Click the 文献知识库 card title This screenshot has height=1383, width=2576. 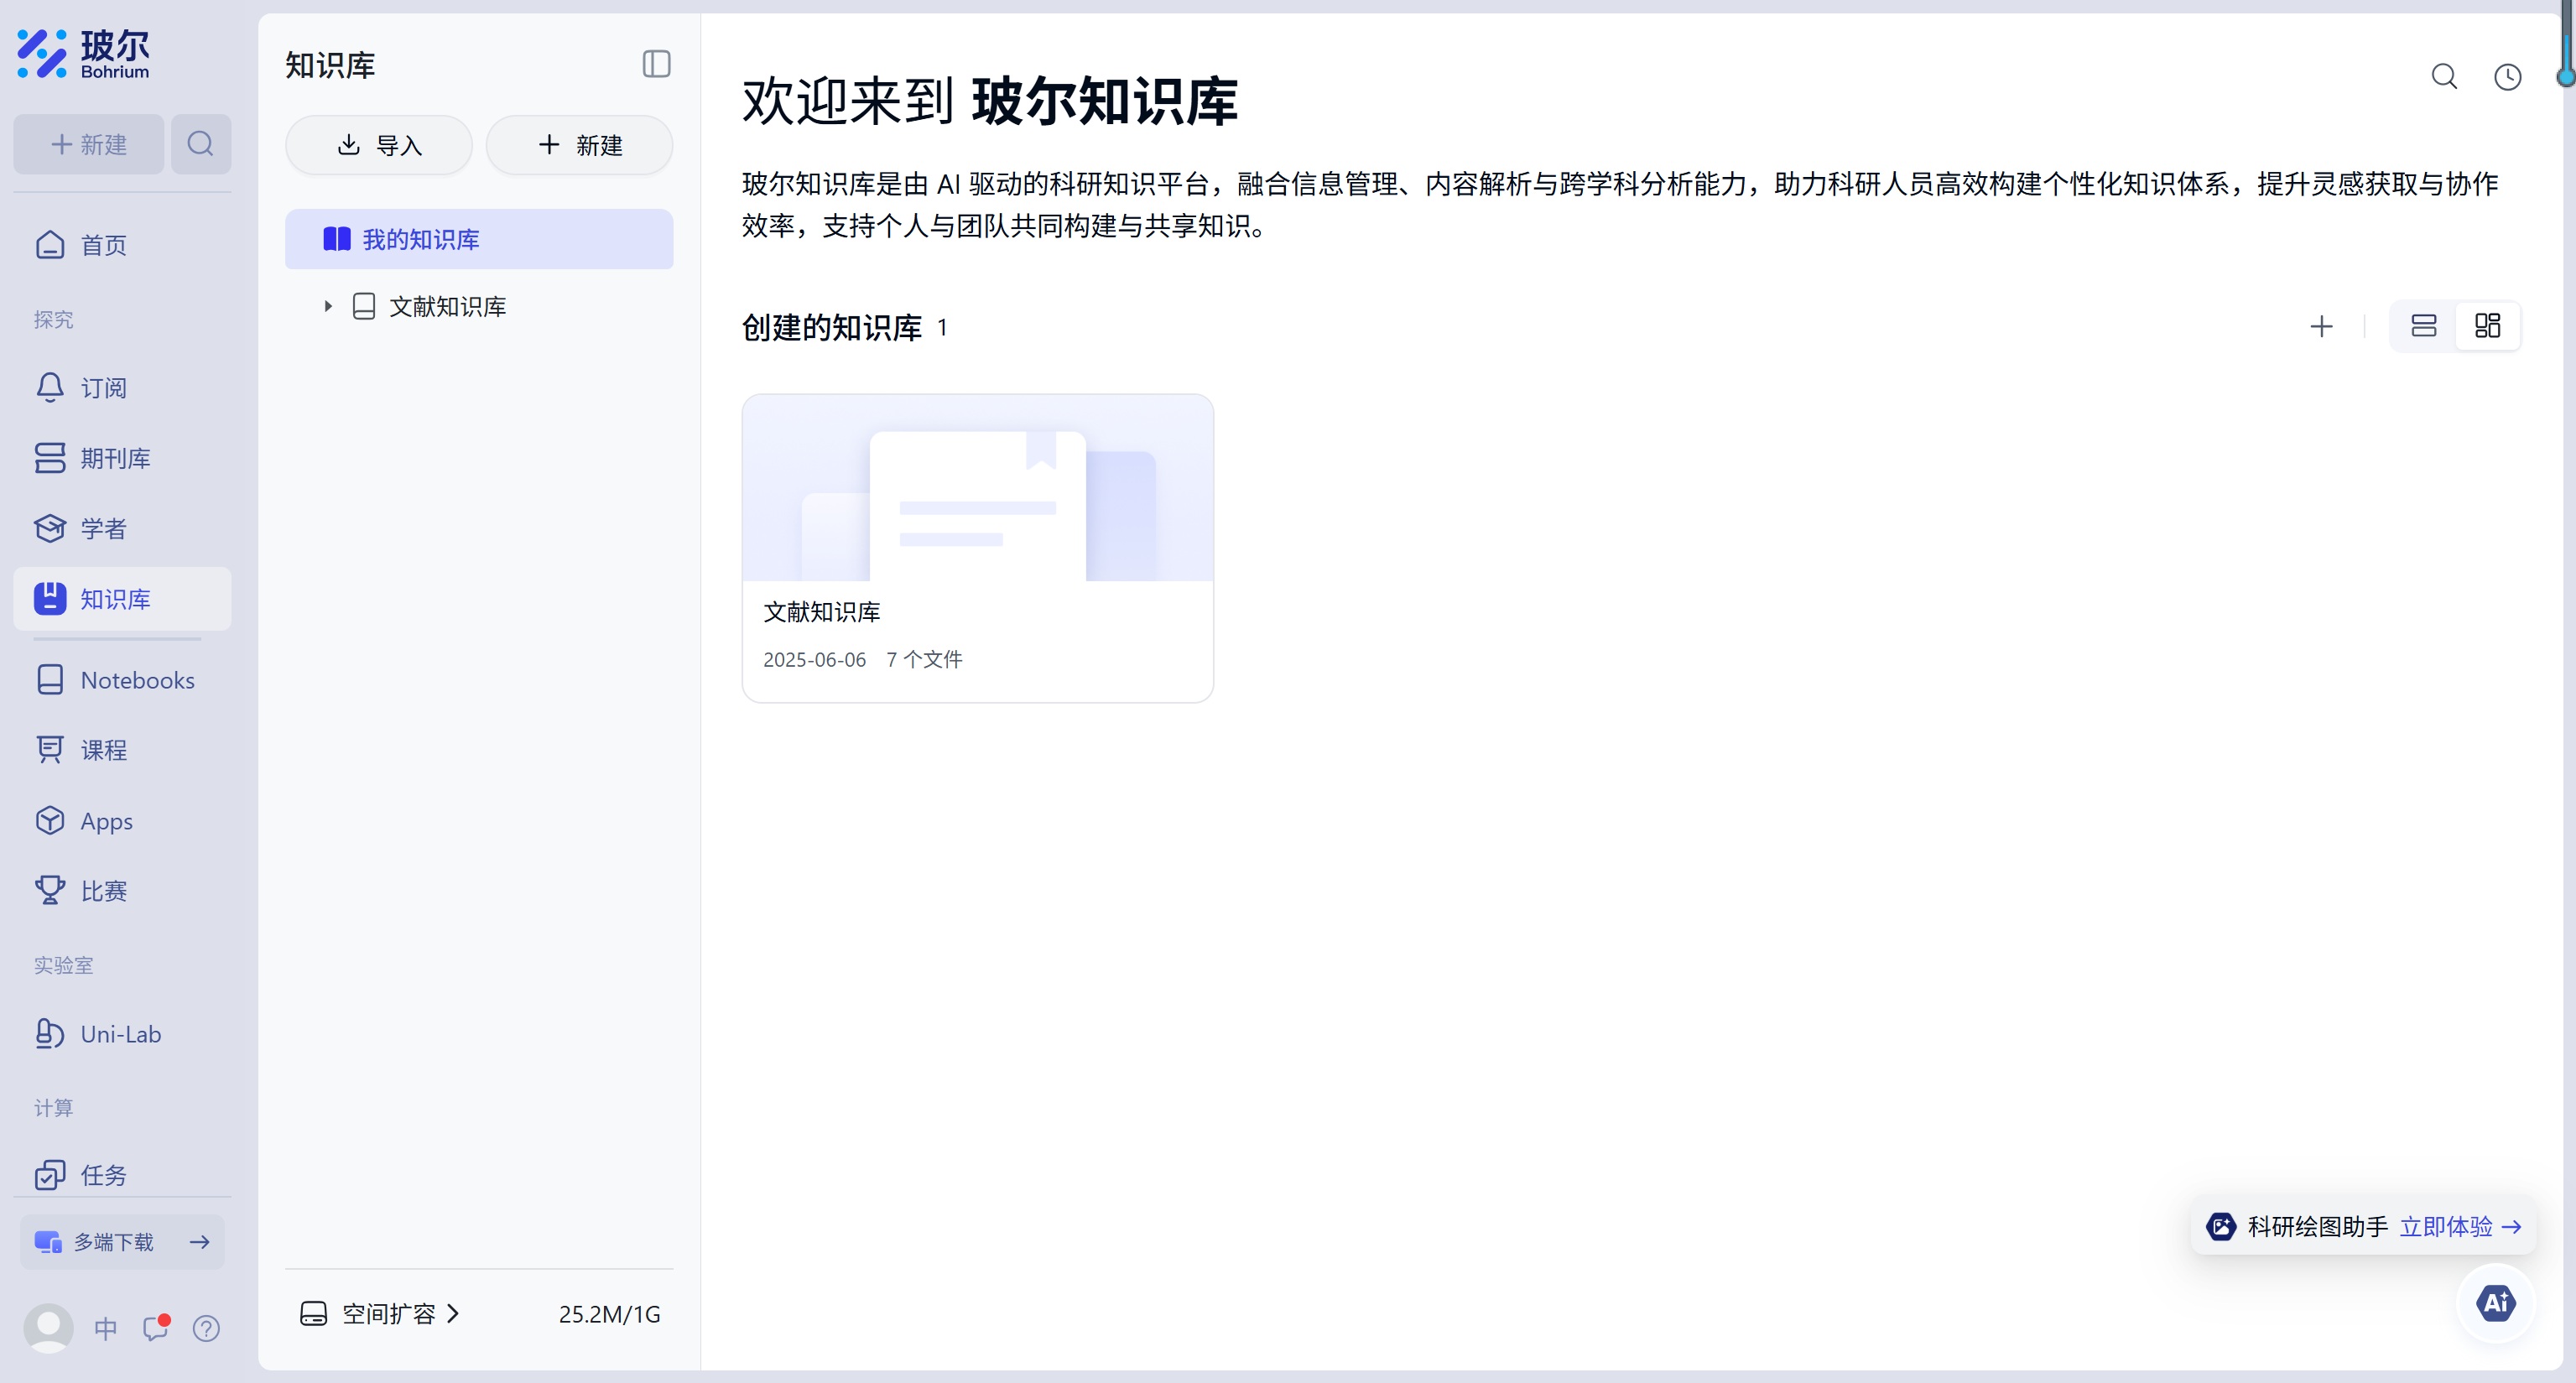(x=821, y=612)
